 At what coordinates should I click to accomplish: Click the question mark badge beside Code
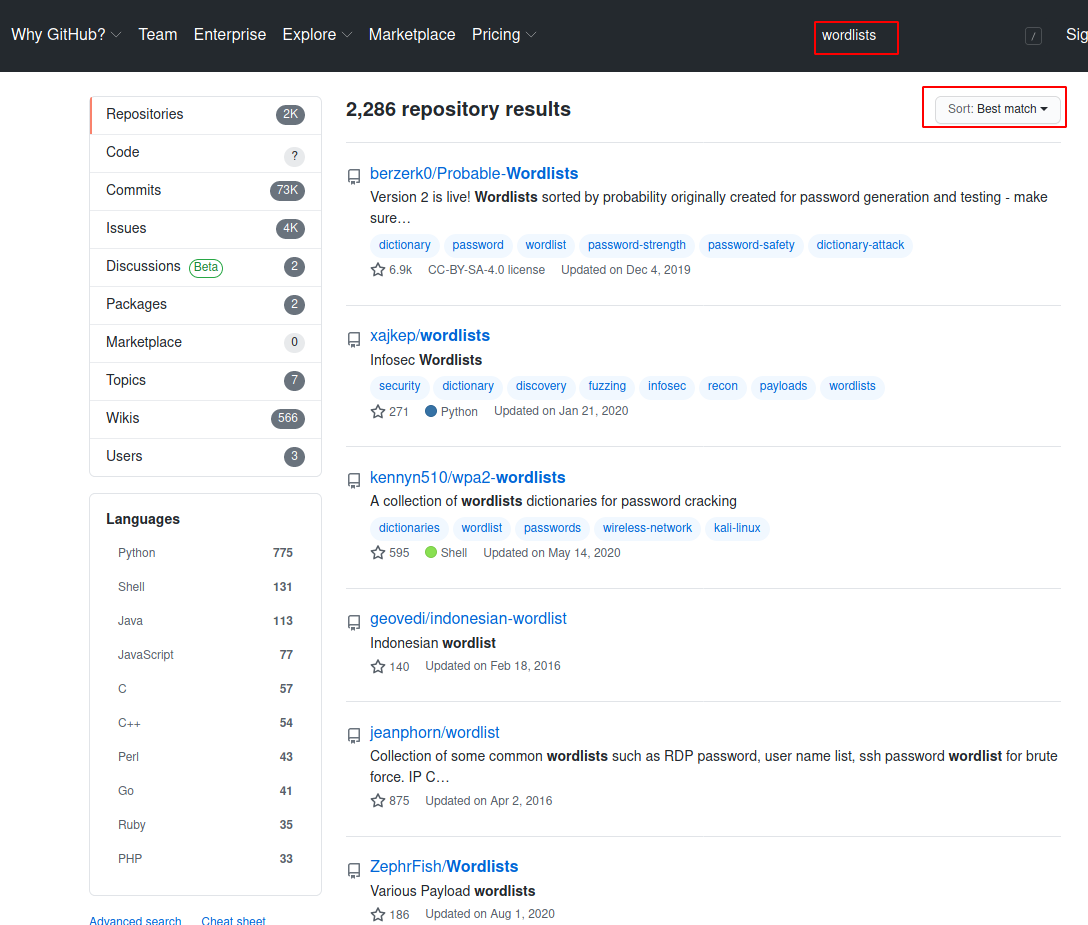point(293,156)
